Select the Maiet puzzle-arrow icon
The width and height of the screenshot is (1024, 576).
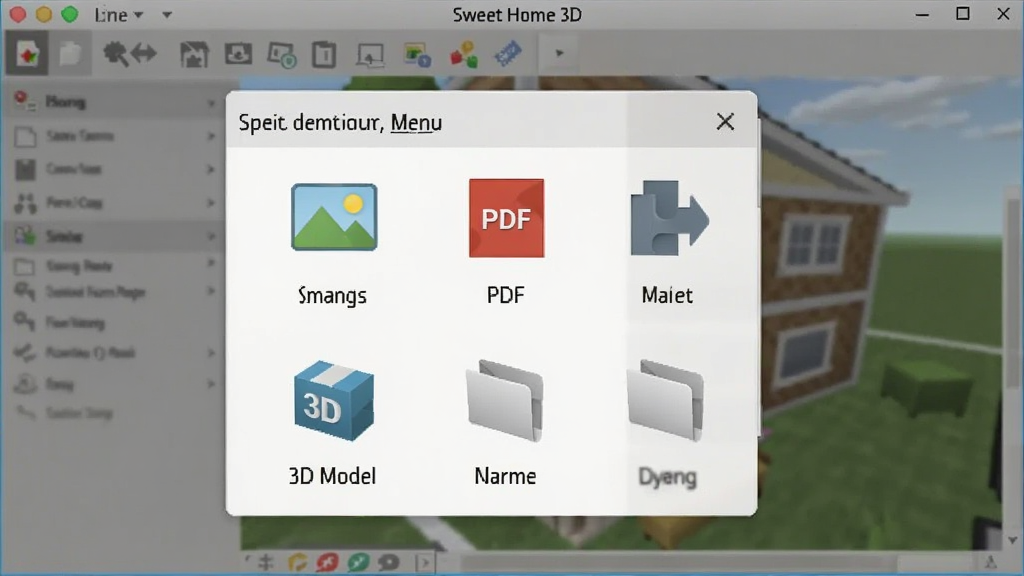[669, 218]
